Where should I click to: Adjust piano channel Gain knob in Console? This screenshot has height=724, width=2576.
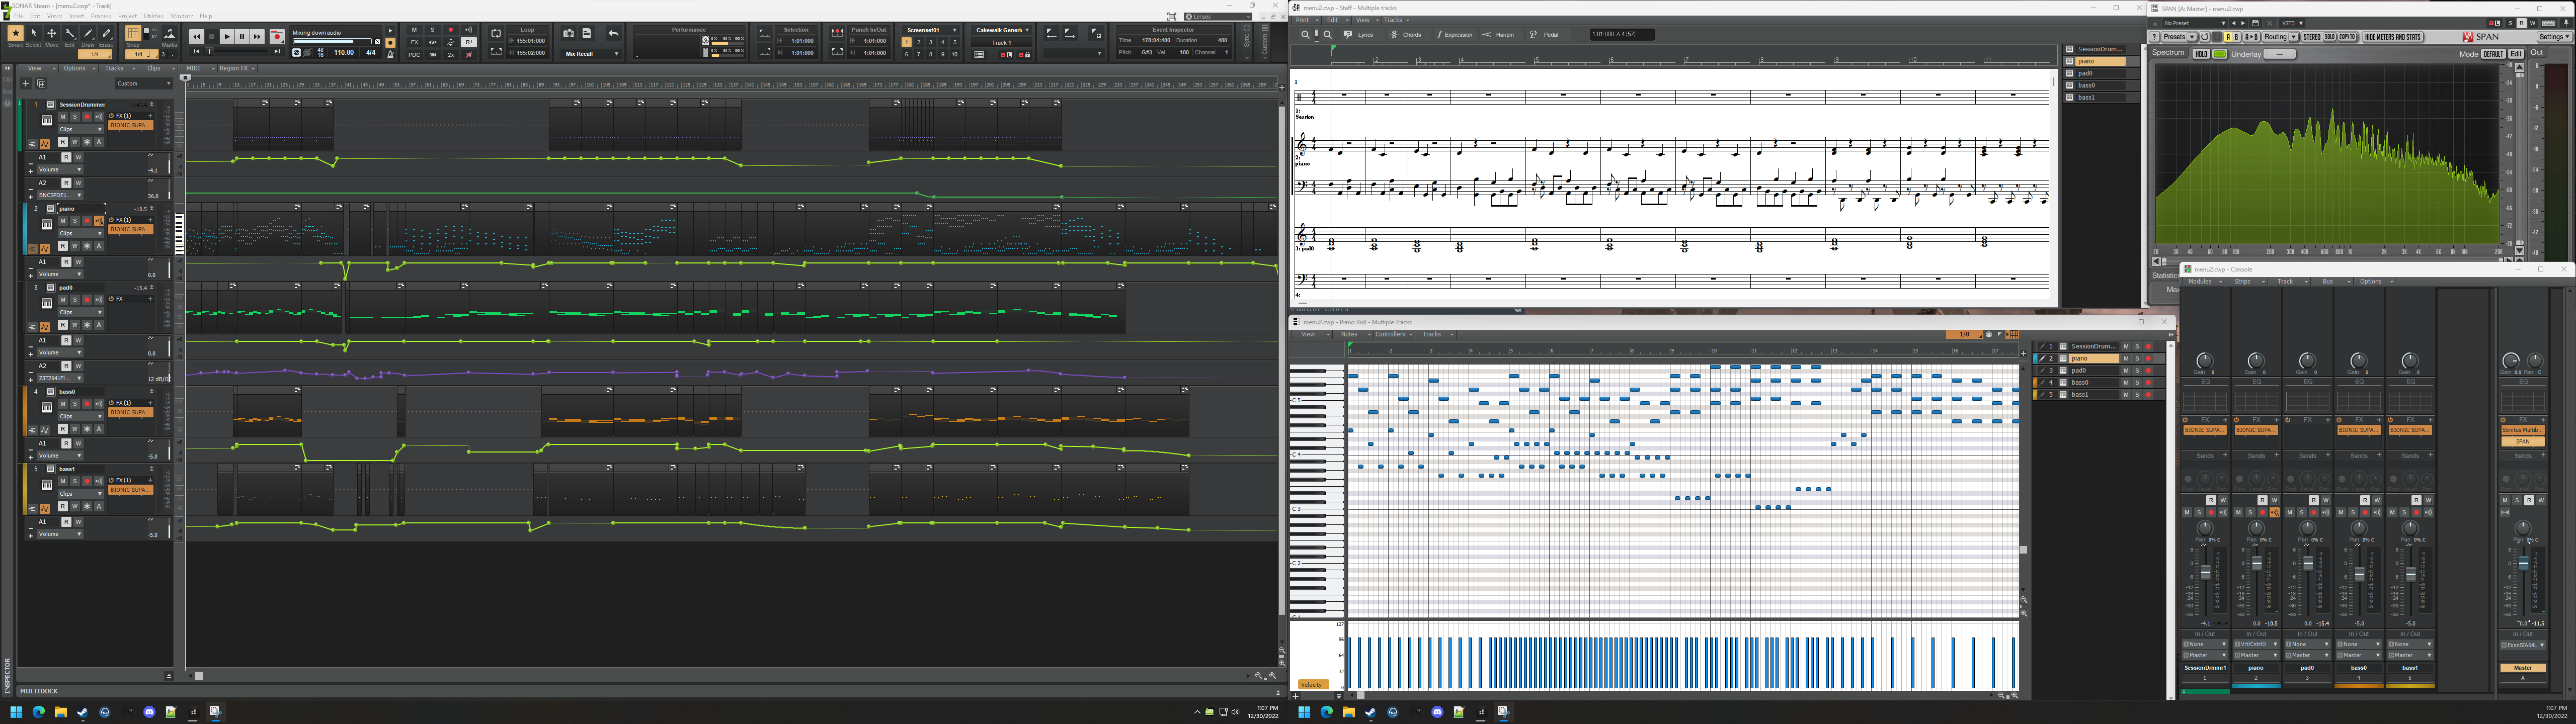[2256, 360]
